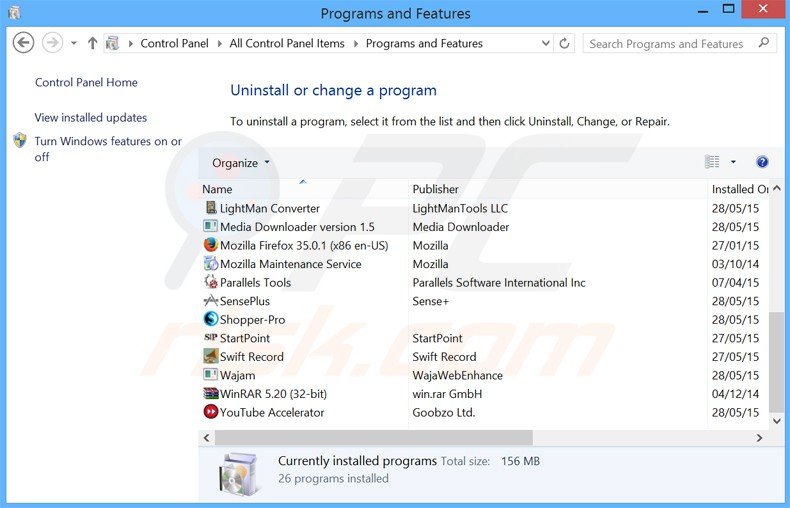Click the Forward navigation arrow
The width and height of the screenshot is (790, 508).
[x=52, y=43]
